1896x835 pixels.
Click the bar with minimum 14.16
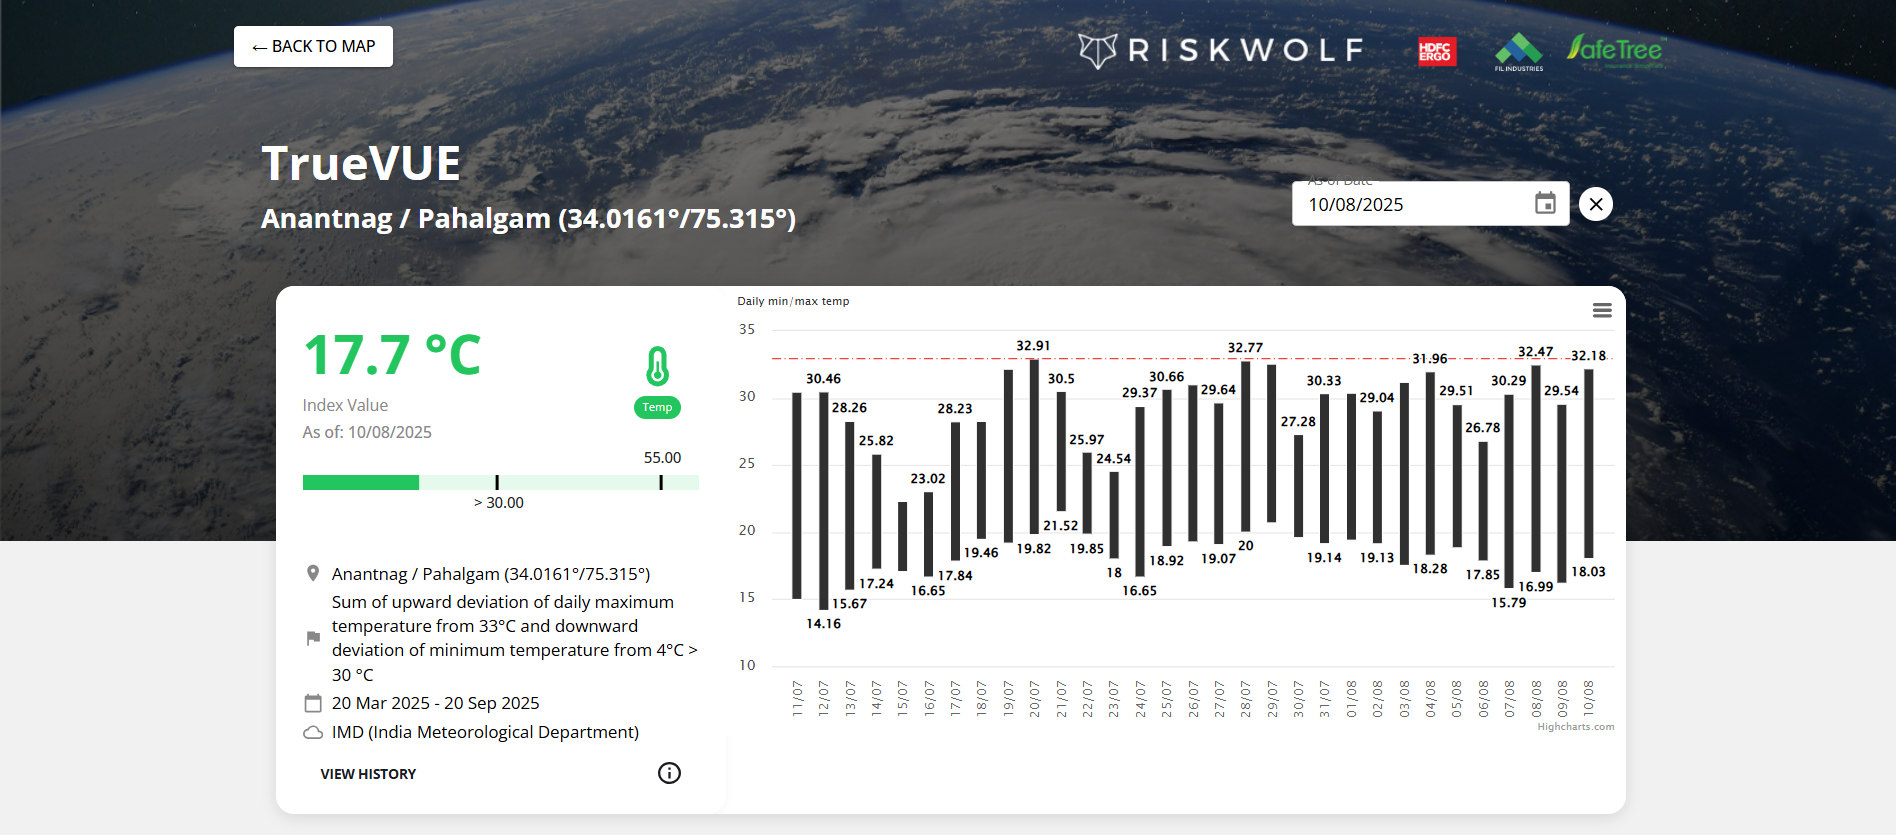[824, 500]
